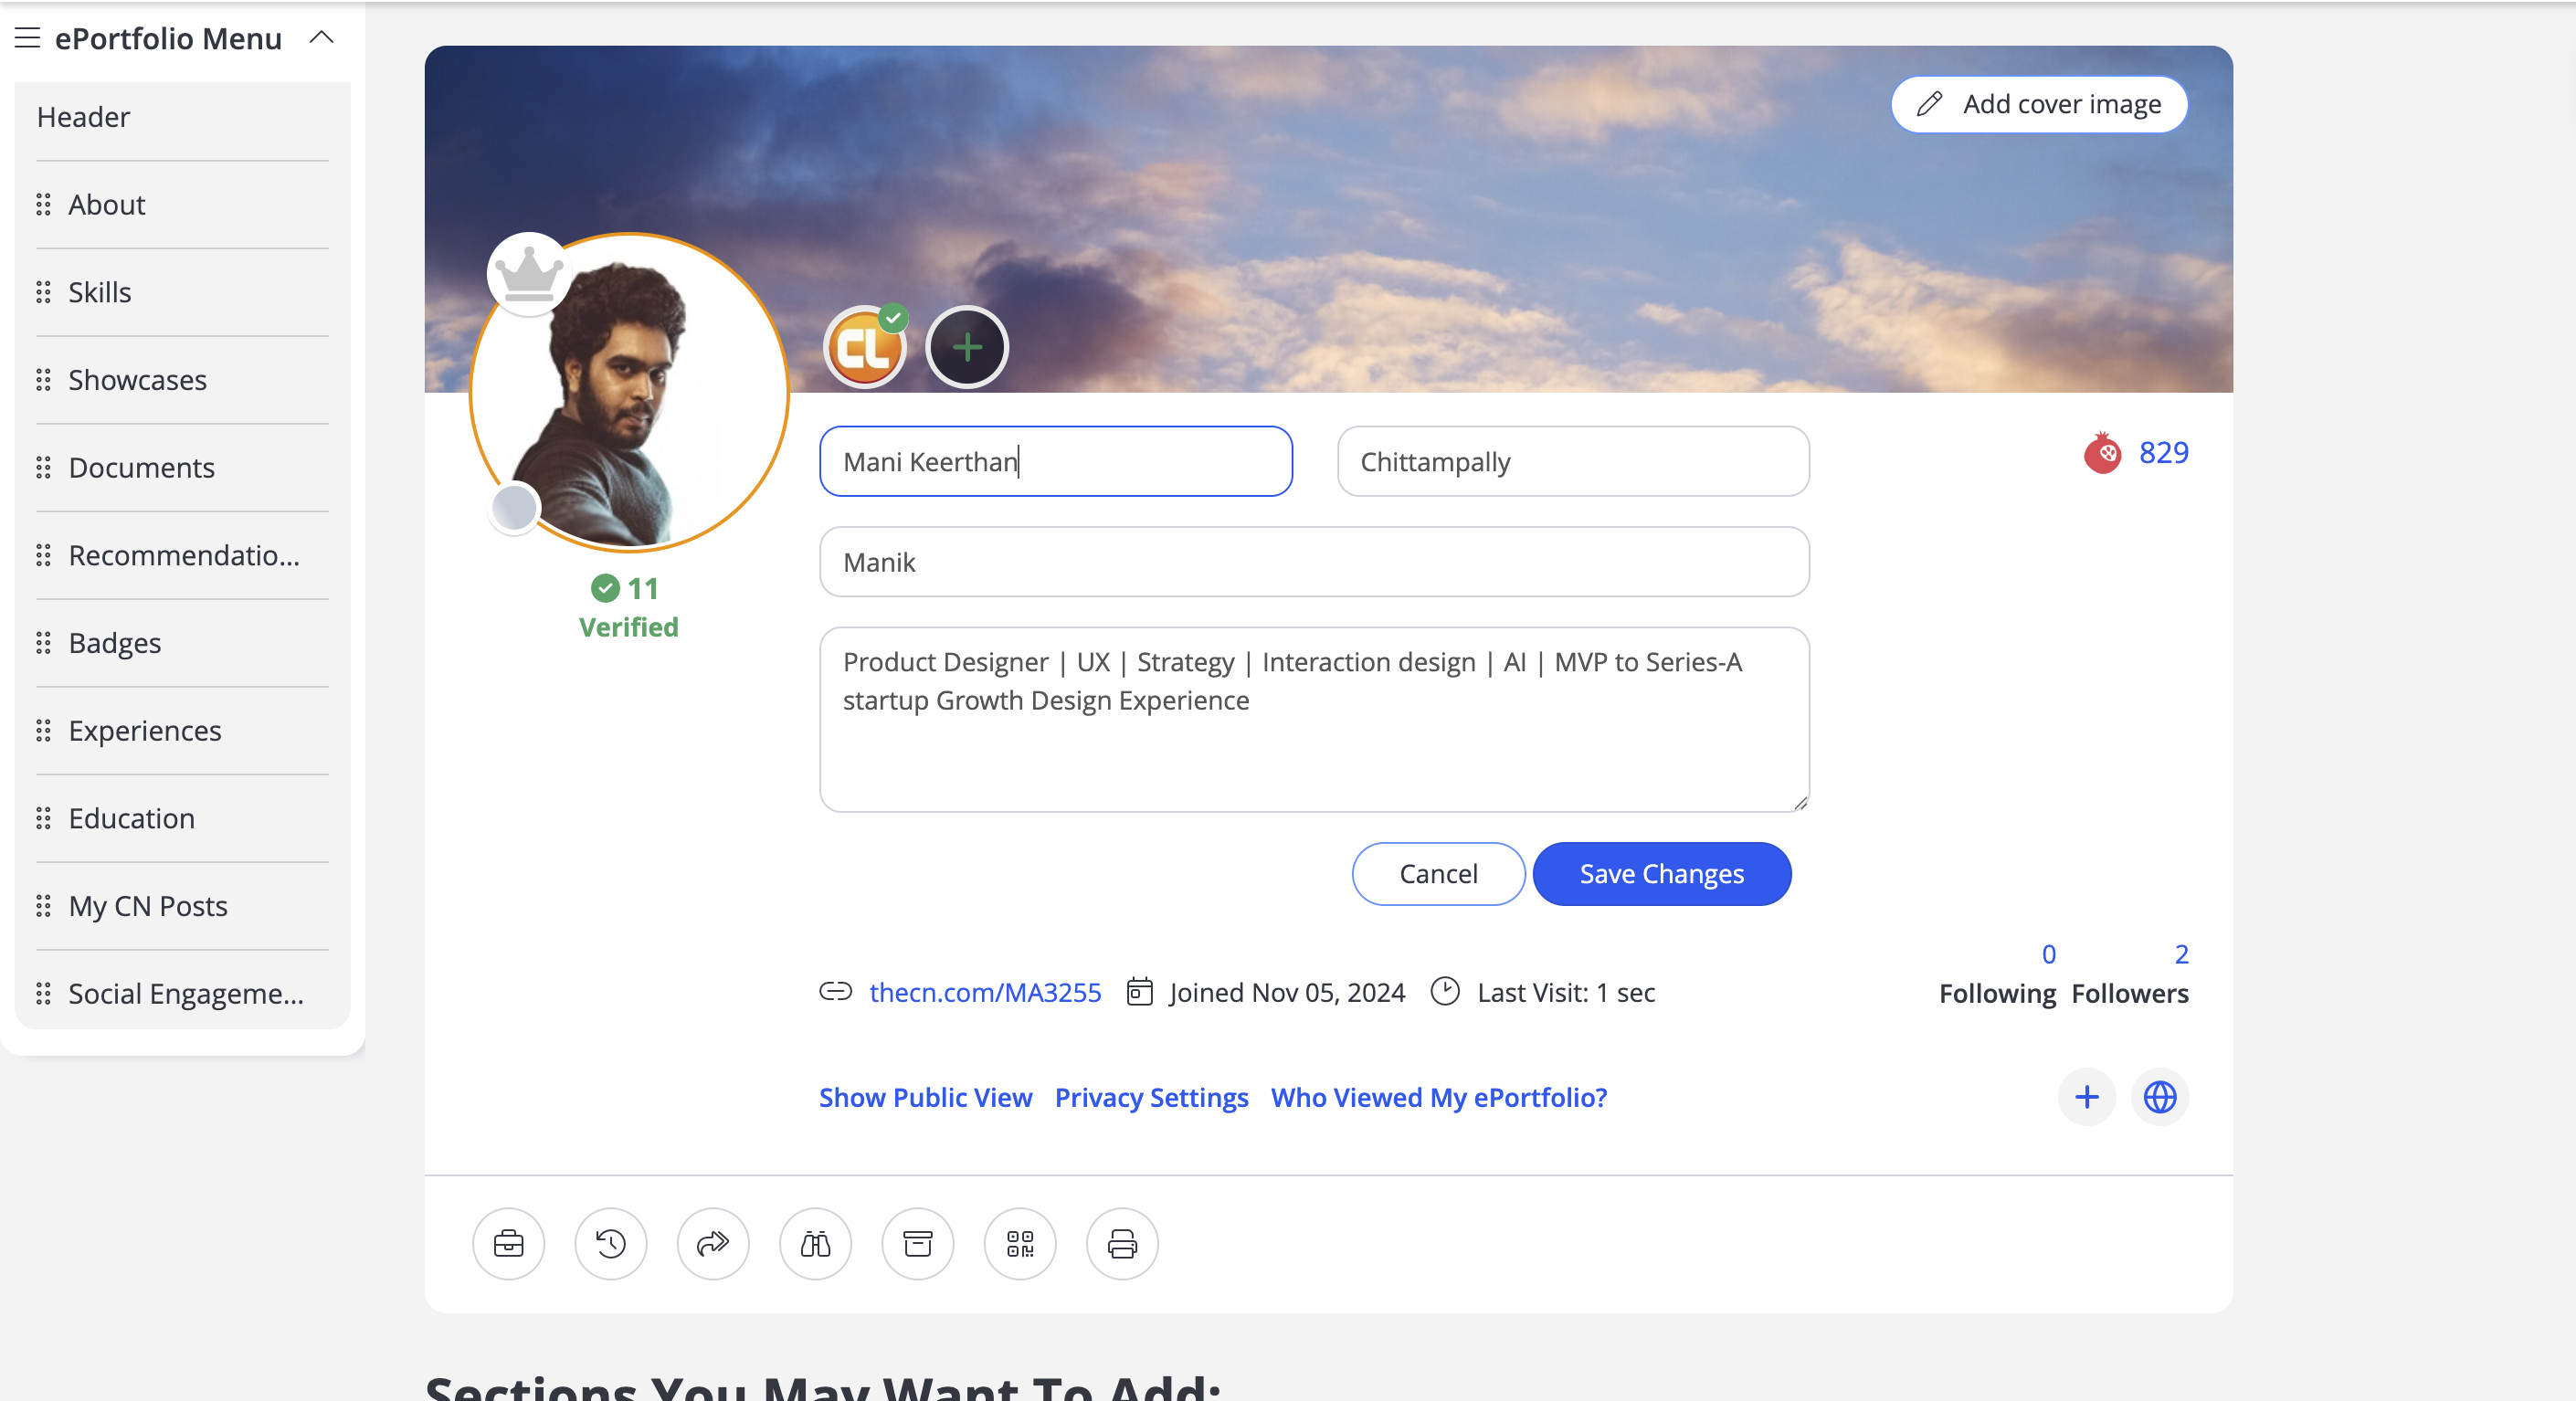
Task: Grab the drag handle next to Badges
Action: tap(43, 643)
